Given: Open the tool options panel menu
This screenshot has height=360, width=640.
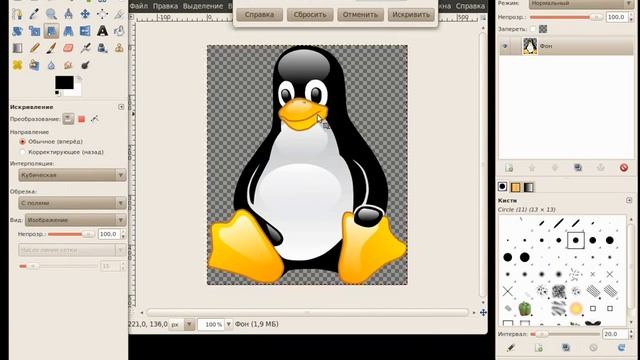Looking at the screenshot, I should (x=121, y=107).
